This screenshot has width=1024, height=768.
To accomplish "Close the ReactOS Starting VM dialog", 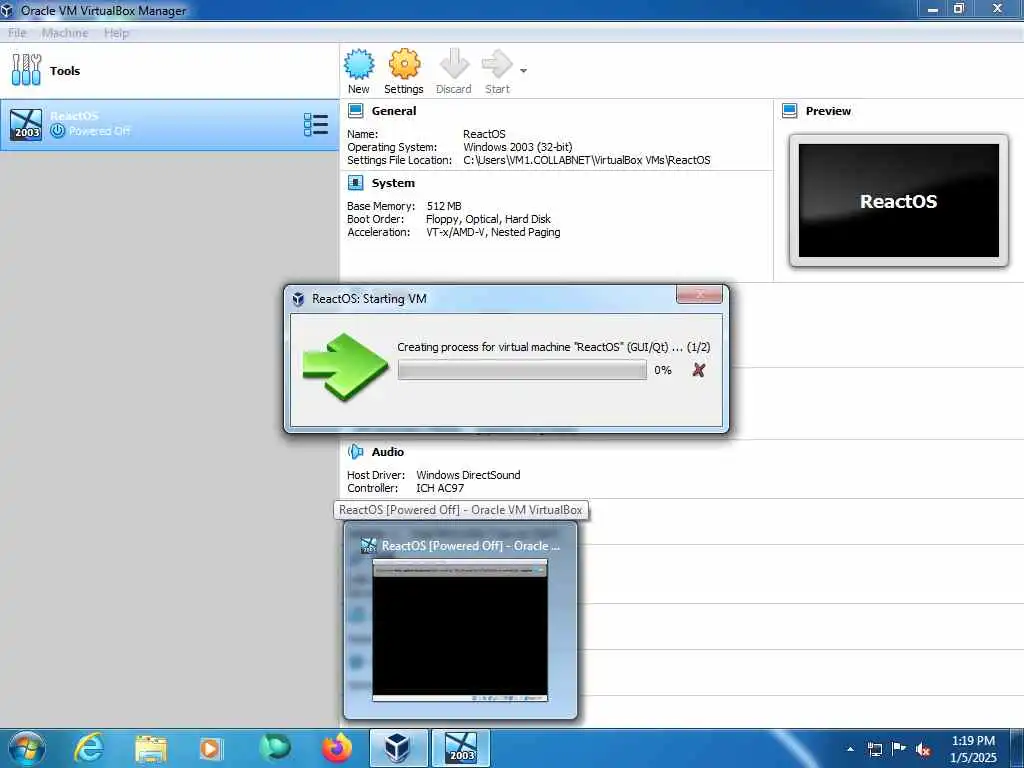I will pos(699,295).
